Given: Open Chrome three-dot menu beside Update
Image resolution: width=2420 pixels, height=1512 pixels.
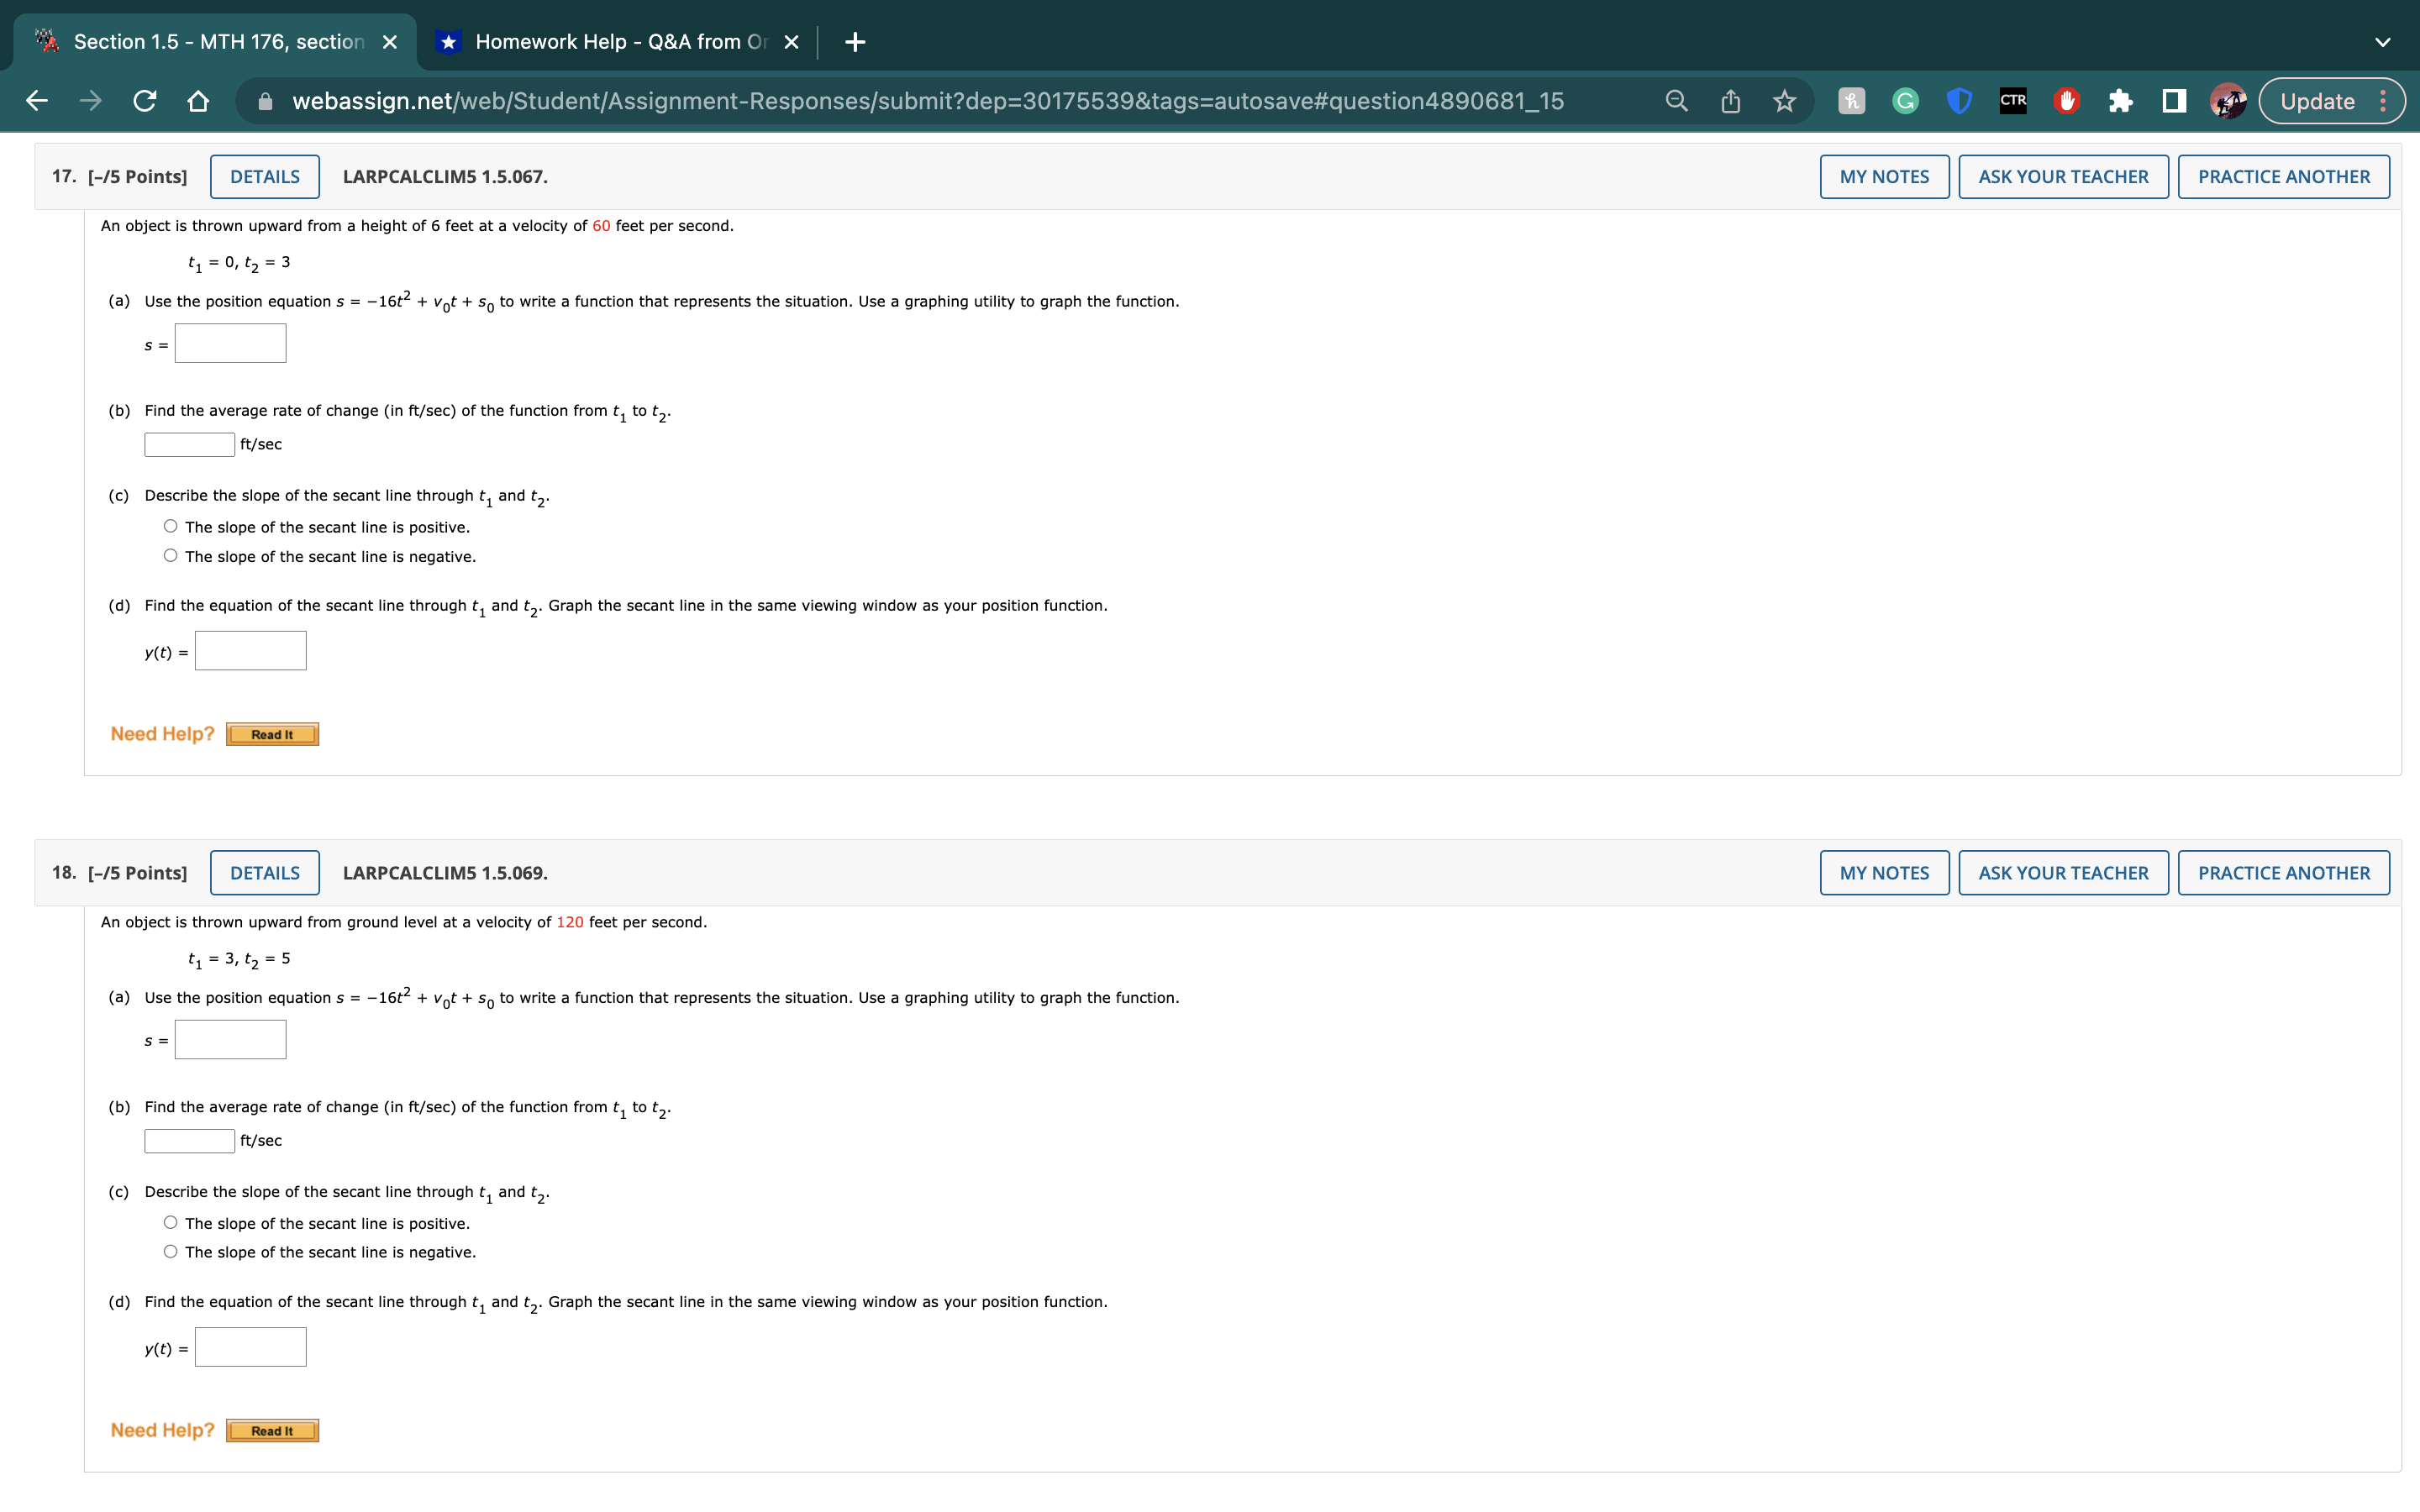Looking at the screenshot, I should click(x=2383, y=101).
